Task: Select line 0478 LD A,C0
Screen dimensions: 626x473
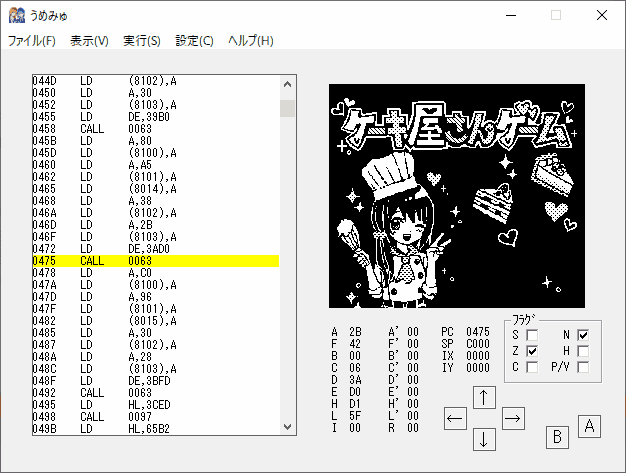Action: [x=156, y=273]
